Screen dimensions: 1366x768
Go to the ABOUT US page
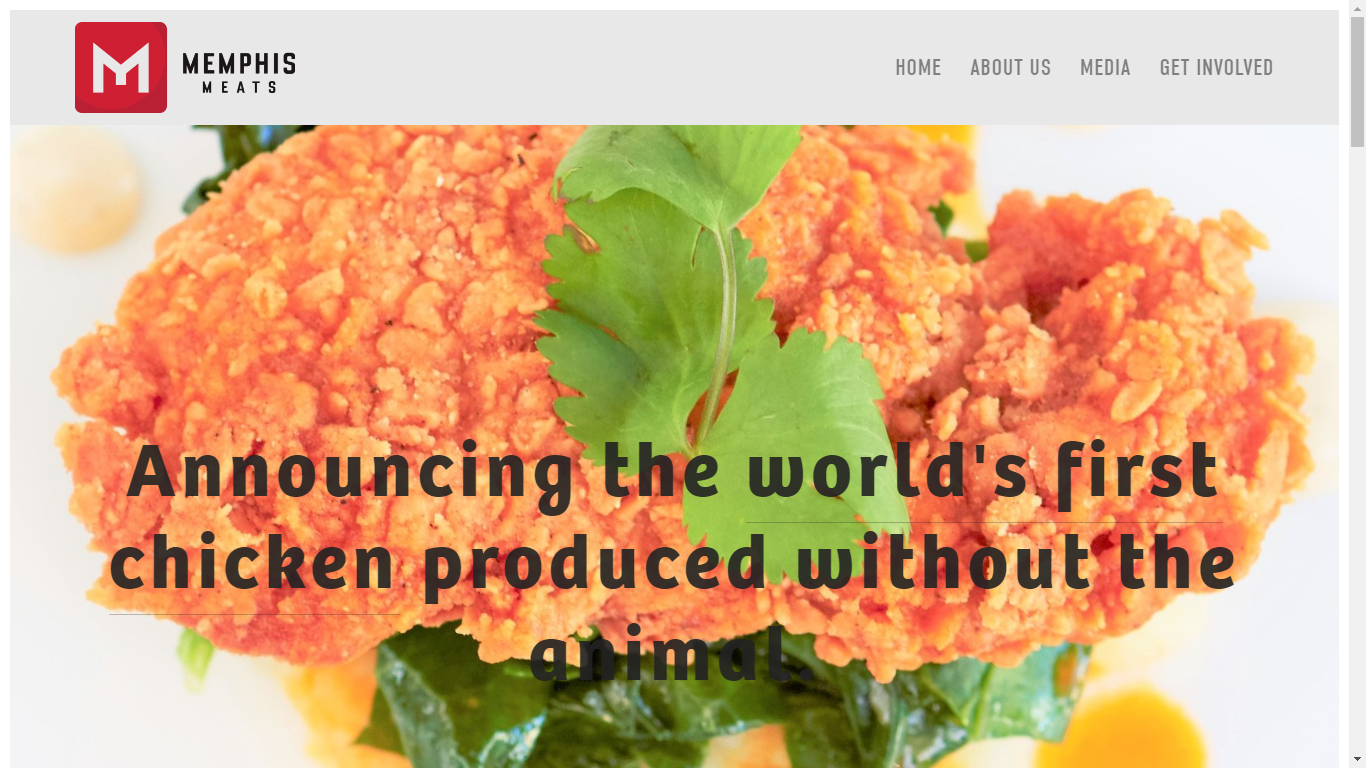pyautogui.click(x=1010, y=67)
